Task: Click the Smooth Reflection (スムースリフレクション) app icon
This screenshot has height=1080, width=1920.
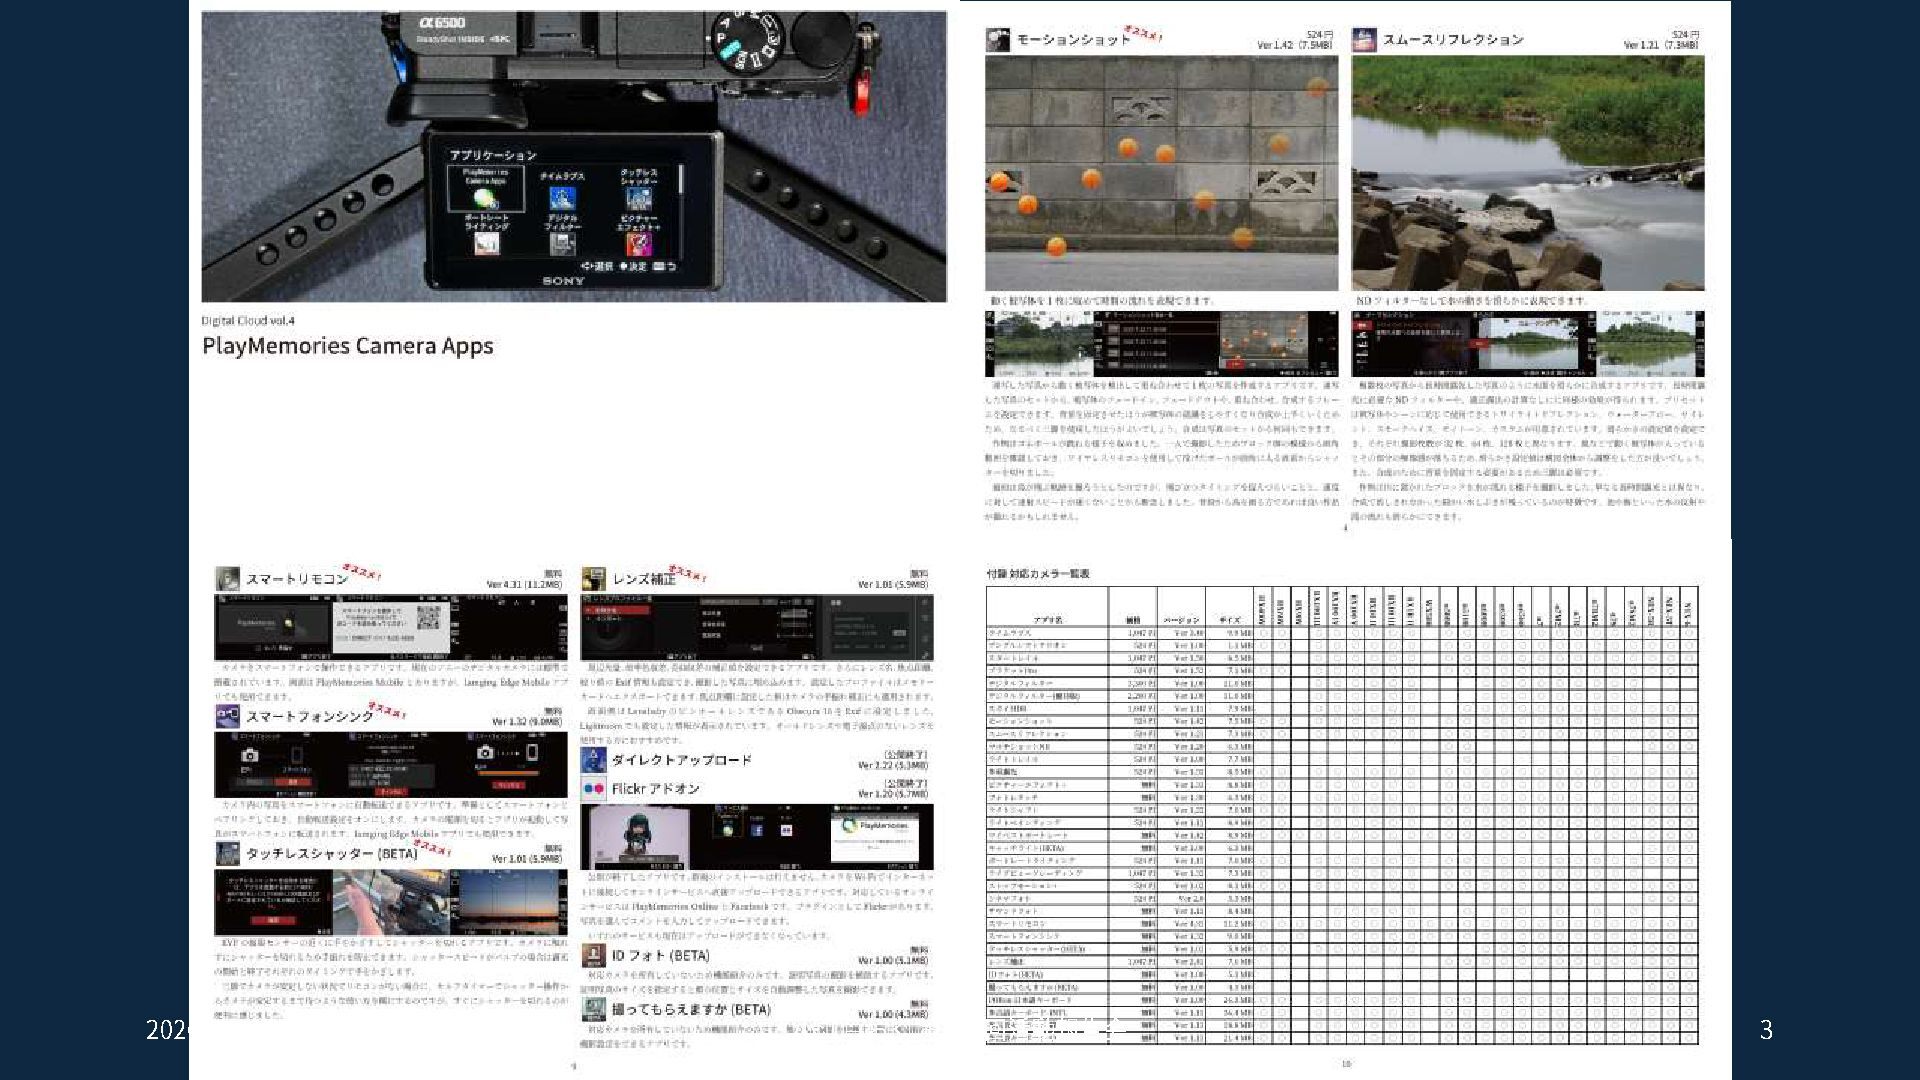Action: coord(1364,40)
